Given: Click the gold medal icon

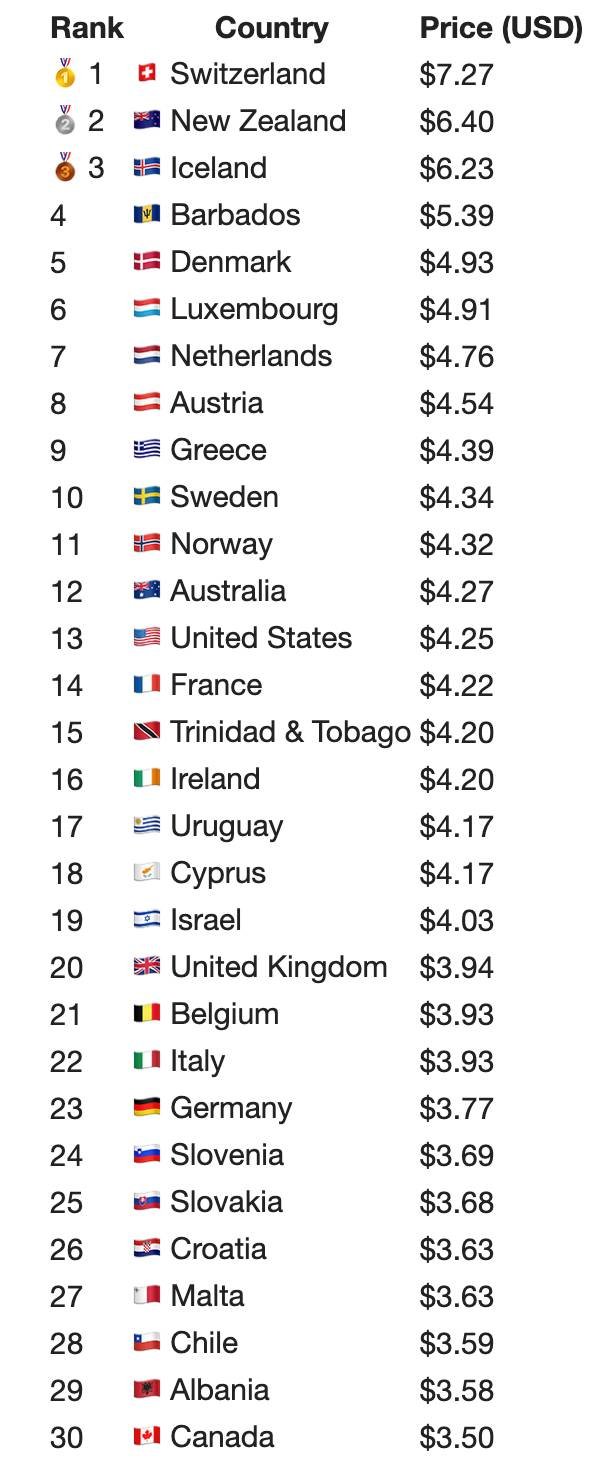Looking at the screenshot, I should pyautogui.click(x=65, y=73).
